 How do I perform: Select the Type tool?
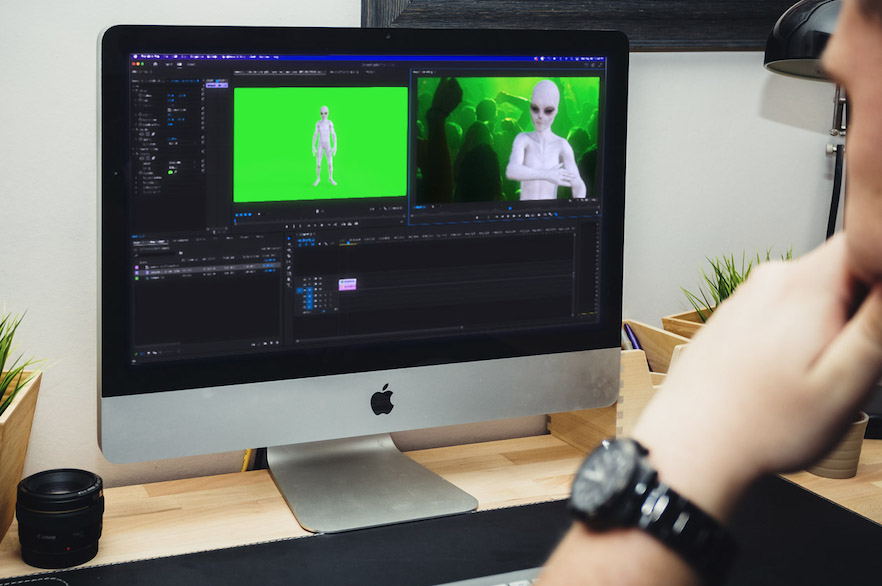click(x=289, y=285)
